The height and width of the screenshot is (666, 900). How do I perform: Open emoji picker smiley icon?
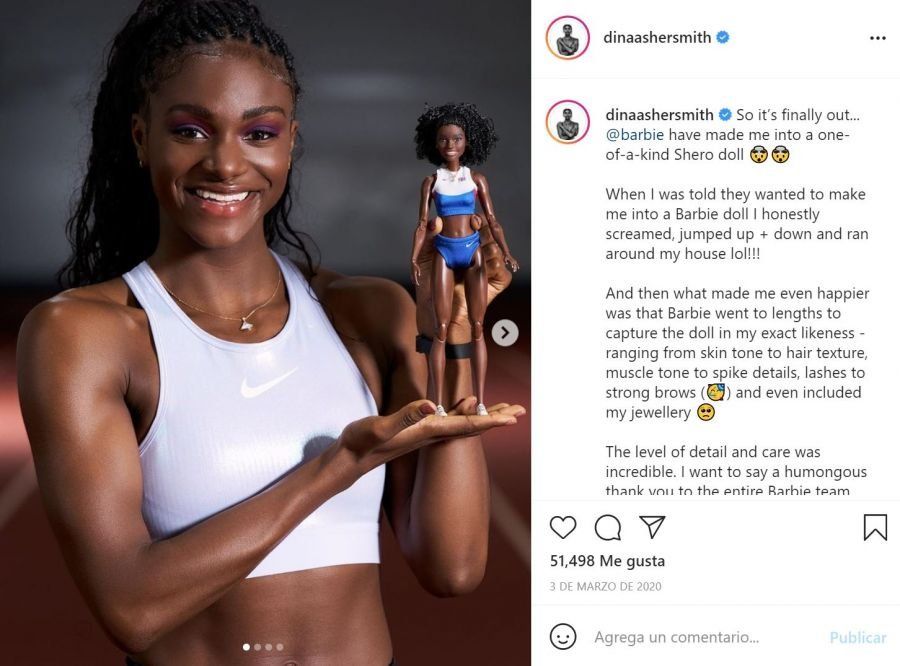click(x=562, y=637)
